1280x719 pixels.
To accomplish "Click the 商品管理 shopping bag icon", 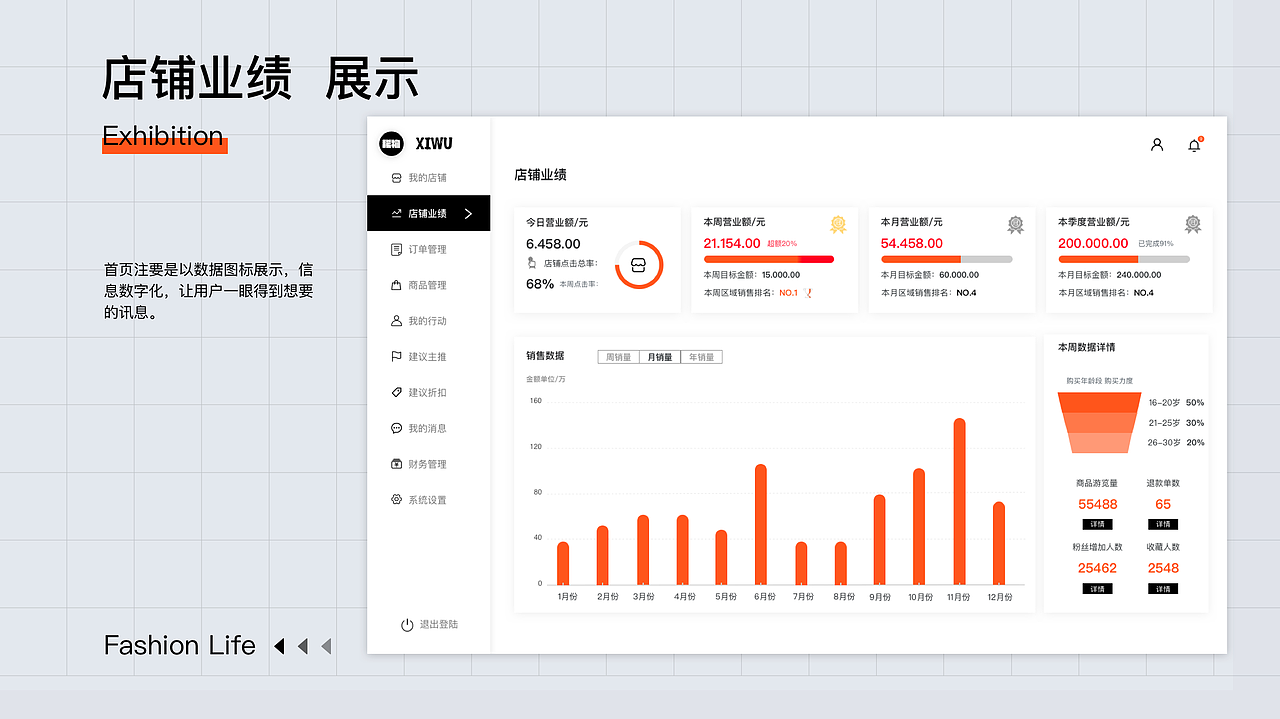I will point(398,285).
